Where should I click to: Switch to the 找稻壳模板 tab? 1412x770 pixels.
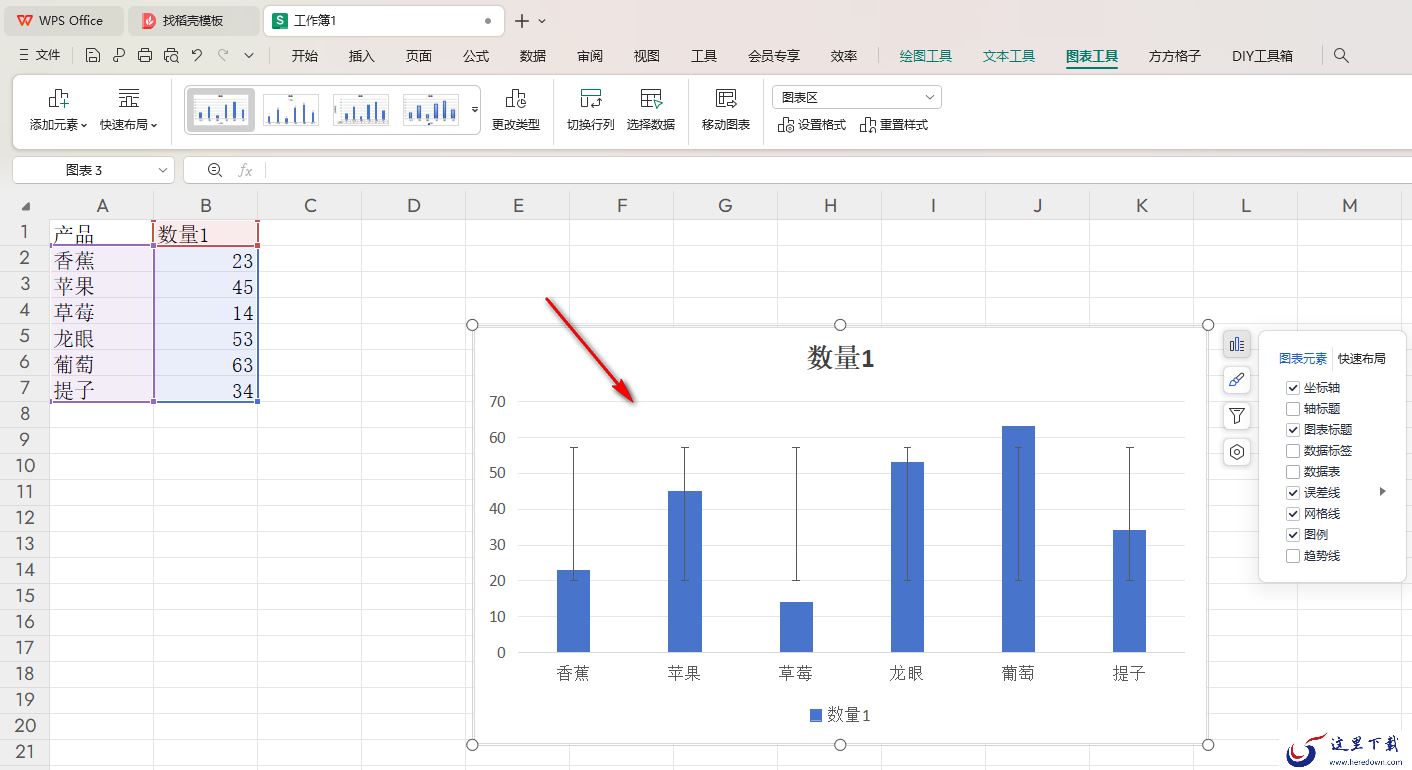193,20
